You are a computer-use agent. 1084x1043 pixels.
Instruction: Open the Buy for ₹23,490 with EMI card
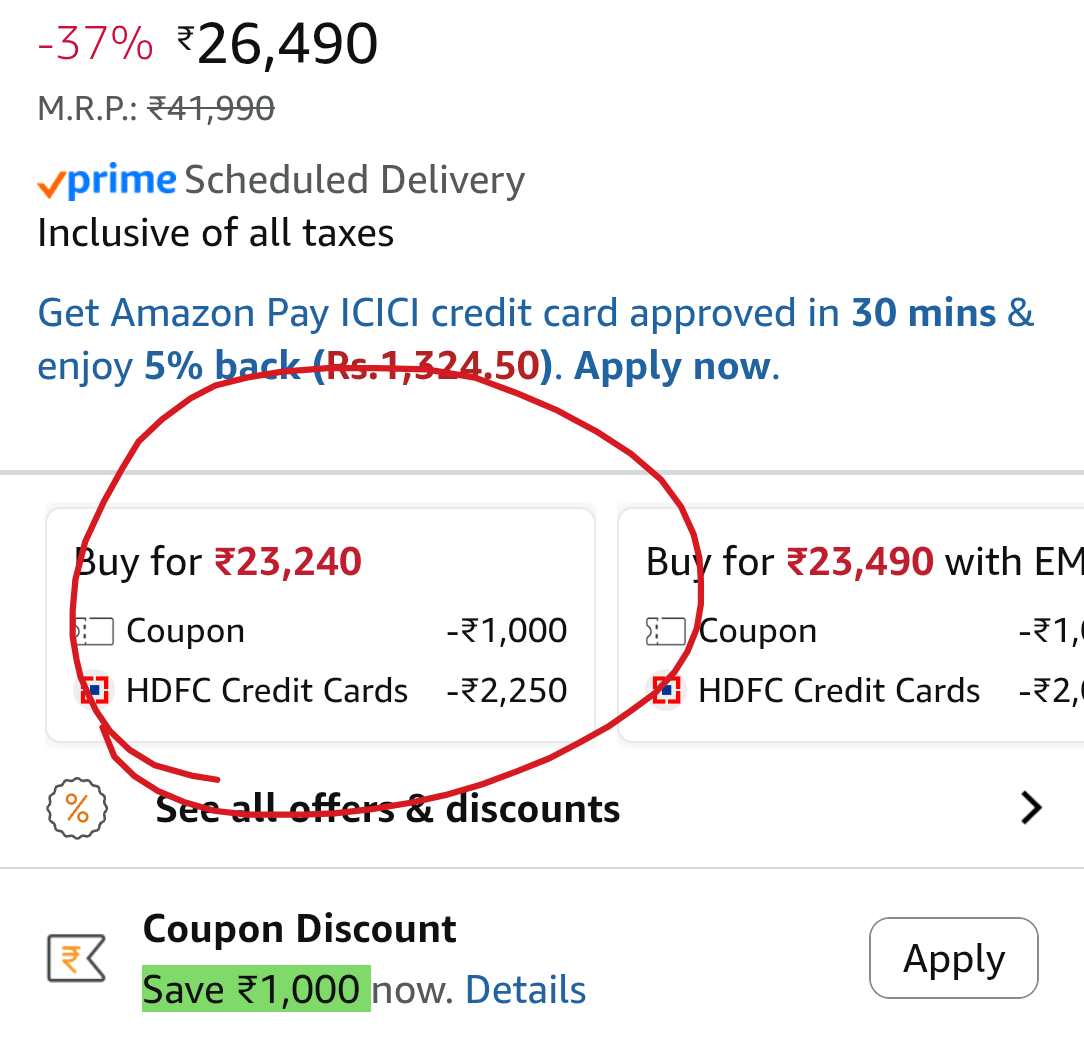850,626
